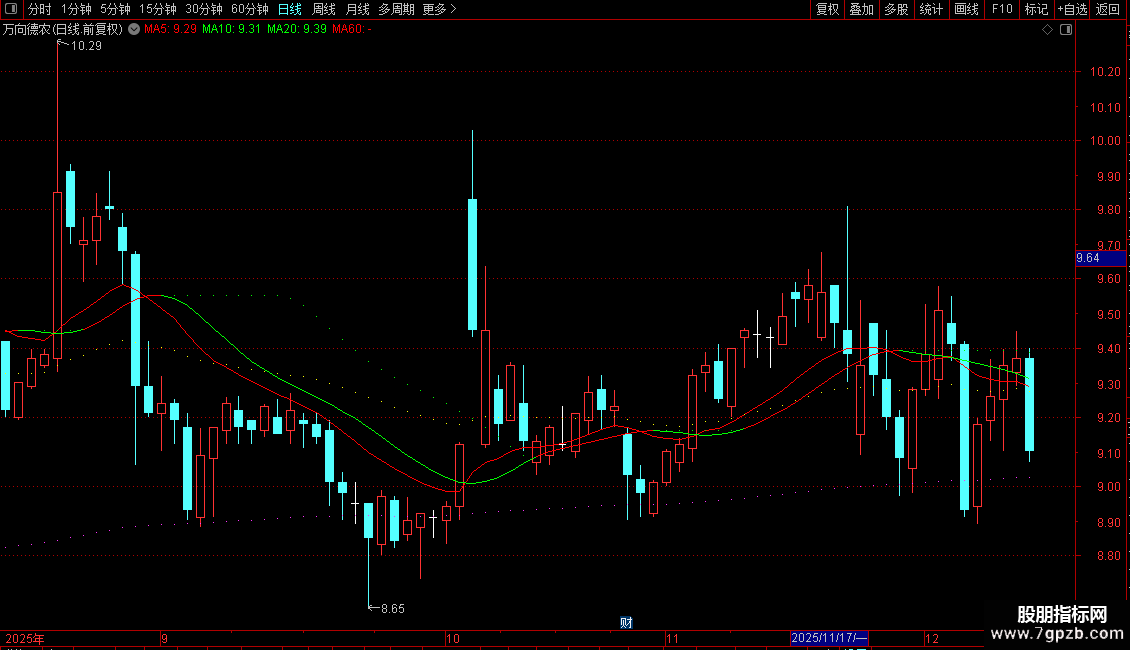Click the 2025/11/17 date label on time axis
The height and width of the screenshot is (650, 1130).
point(829,638)
